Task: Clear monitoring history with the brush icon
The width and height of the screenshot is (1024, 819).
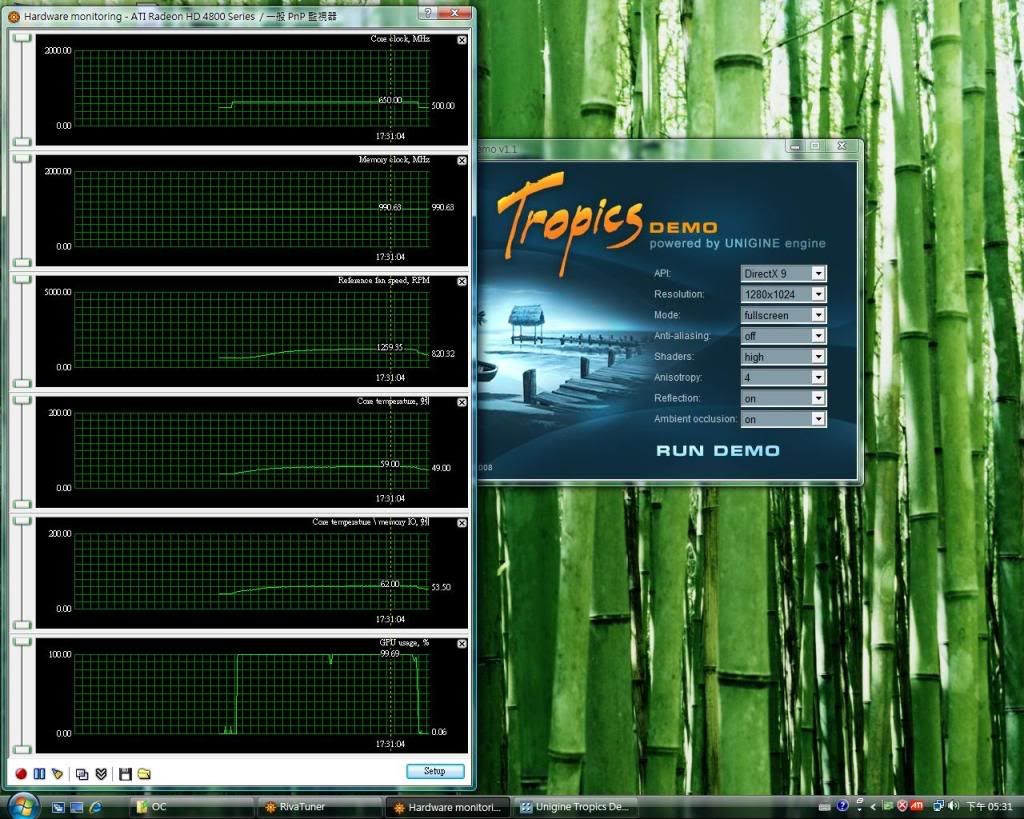Action: click(57, 774)
